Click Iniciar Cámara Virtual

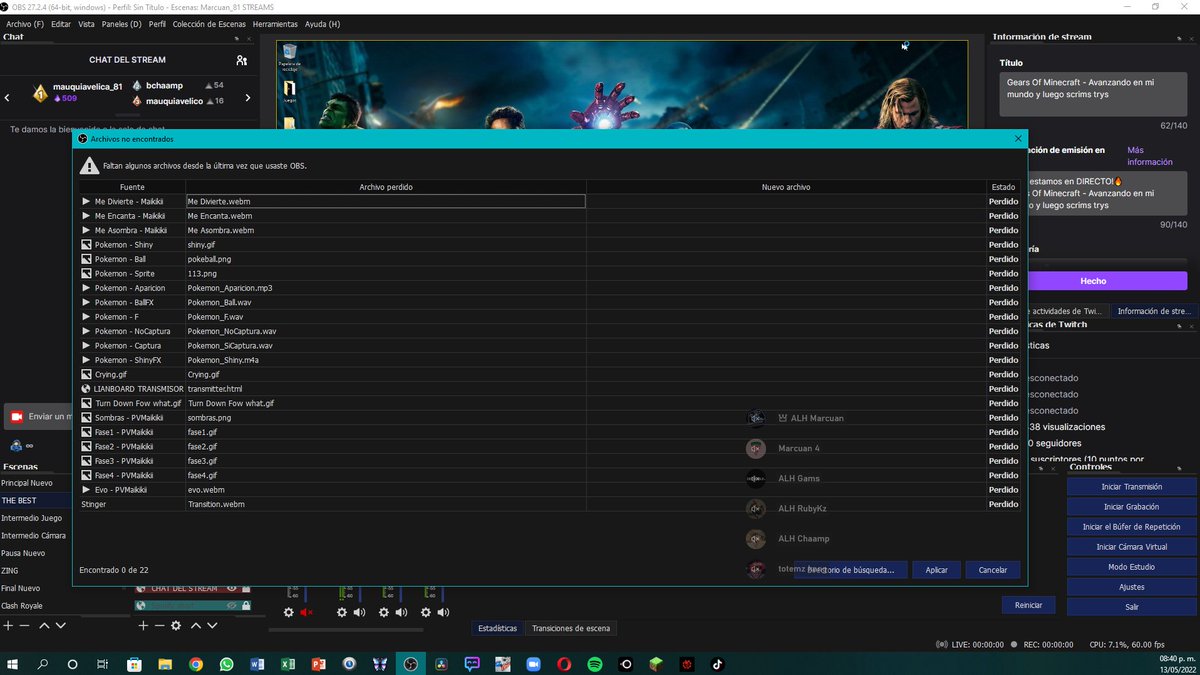[x=1131, y=546]
